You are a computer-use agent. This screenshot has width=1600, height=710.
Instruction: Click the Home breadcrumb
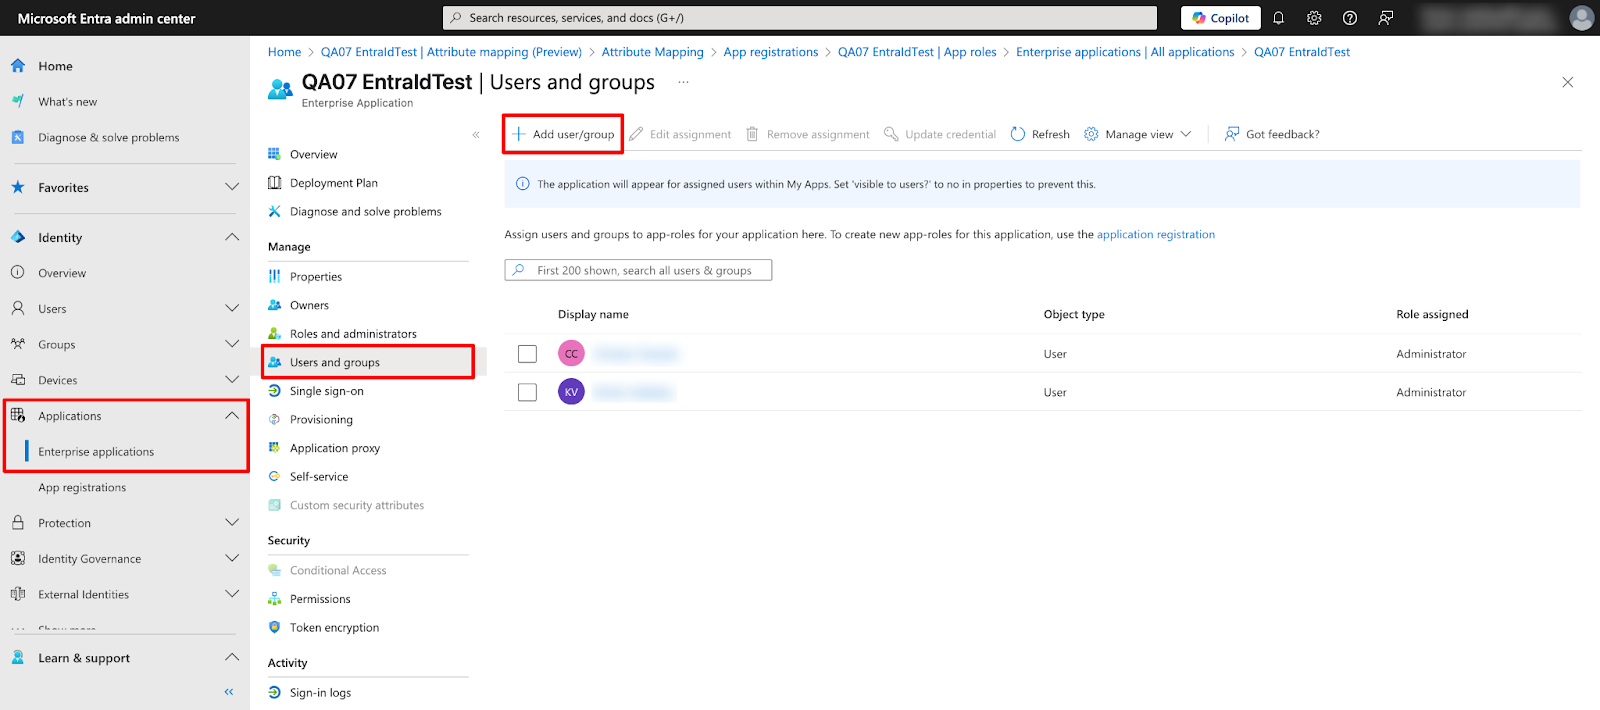(x=284, y=52)
